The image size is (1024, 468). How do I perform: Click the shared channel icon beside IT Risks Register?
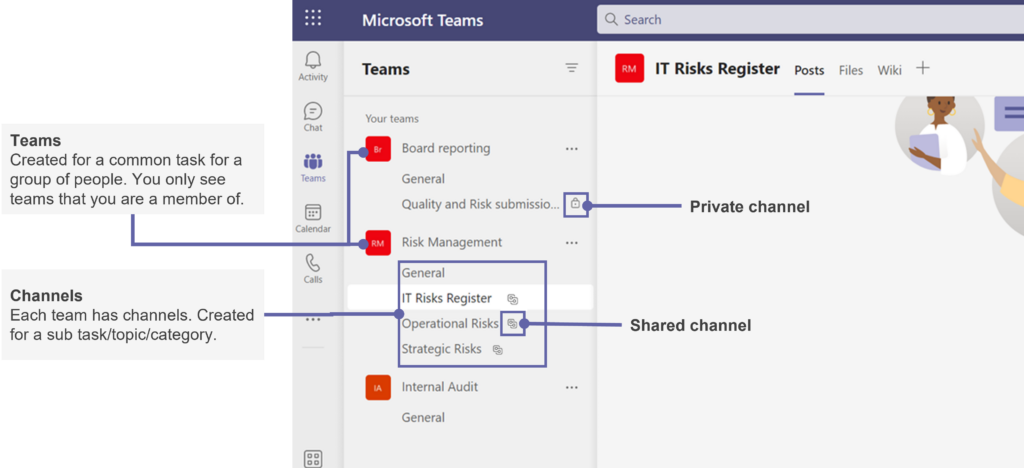[513, 299]
